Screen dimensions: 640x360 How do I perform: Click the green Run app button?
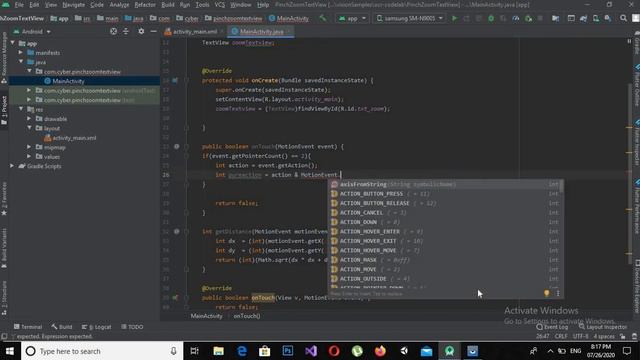(x=454, y=18)
